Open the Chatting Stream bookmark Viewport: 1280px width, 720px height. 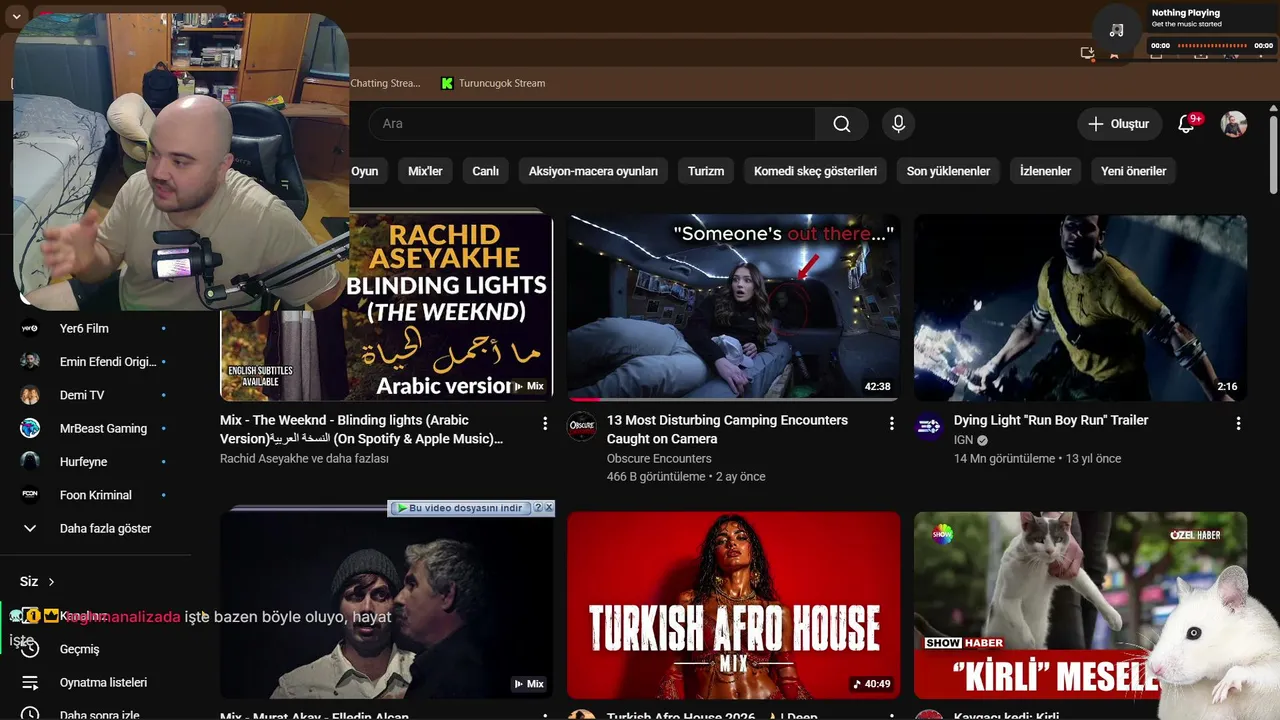[x=385, y=83]
